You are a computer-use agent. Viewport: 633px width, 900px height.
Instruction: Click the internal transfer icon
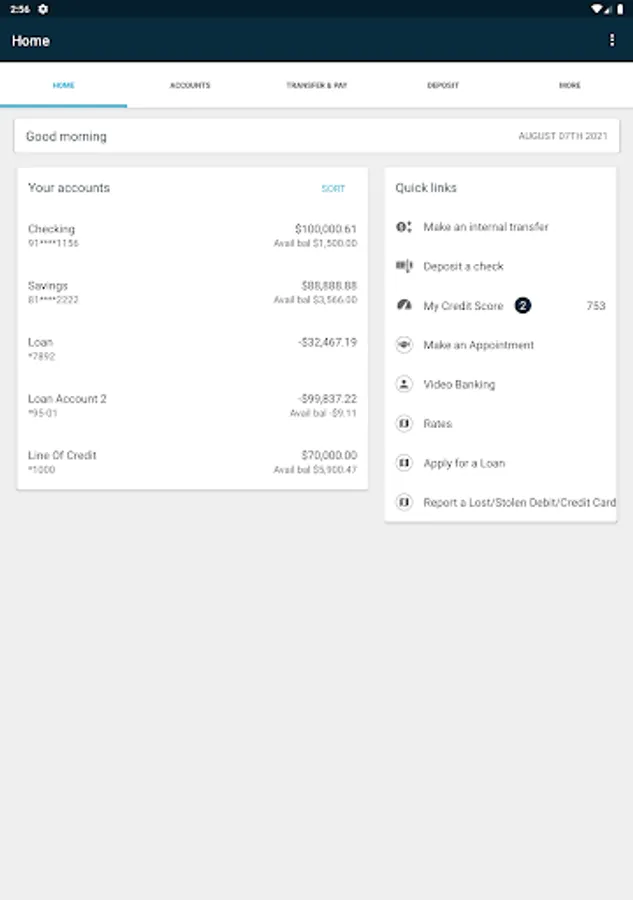[x=404, y=227]
